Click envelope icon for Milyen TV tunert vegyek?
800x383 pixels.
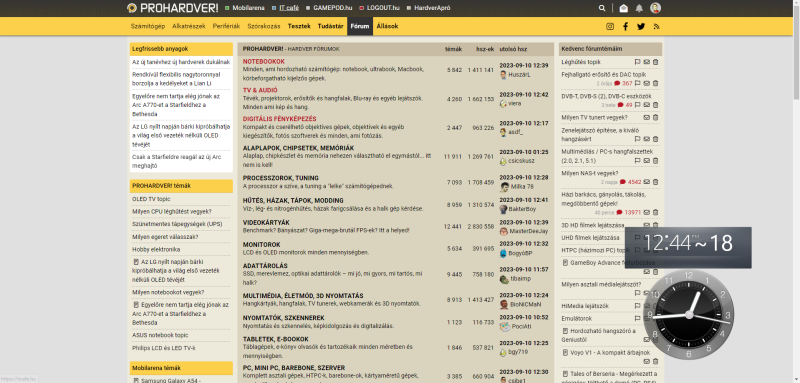tap(647, 118)
